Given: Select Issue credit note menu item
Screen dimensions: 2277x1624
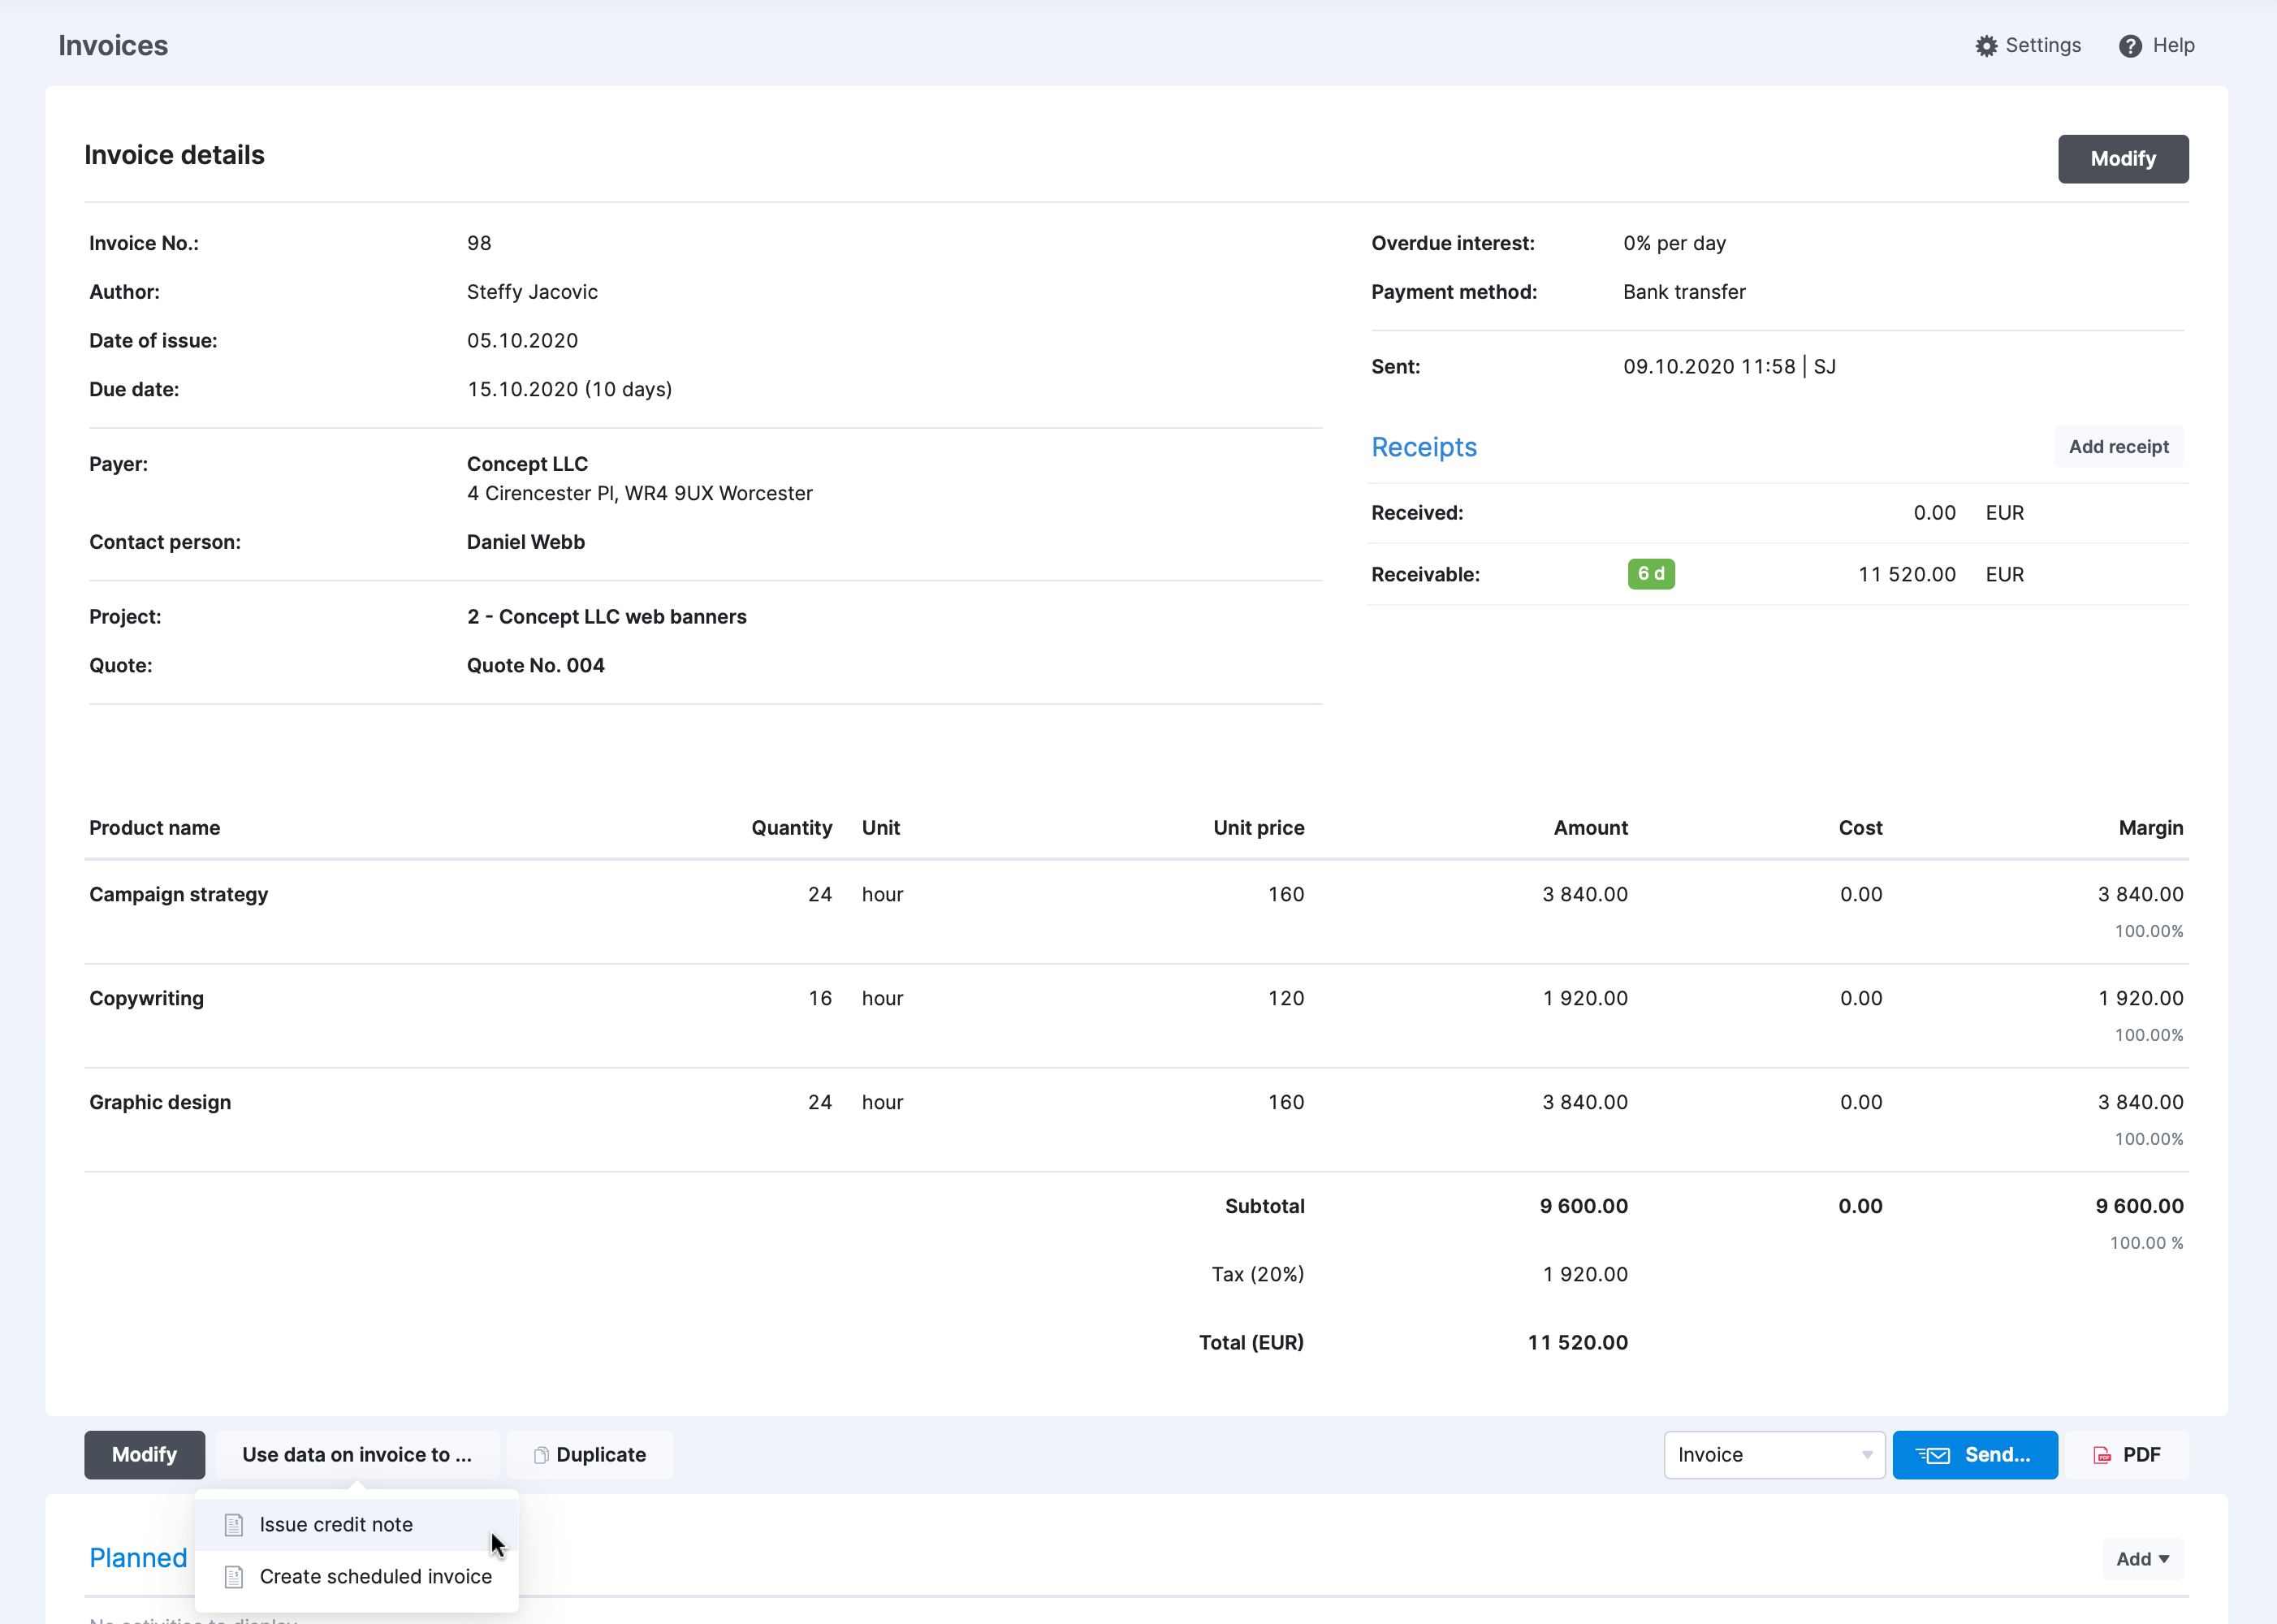Looking at the screenshot, I should coord(336,1525).
